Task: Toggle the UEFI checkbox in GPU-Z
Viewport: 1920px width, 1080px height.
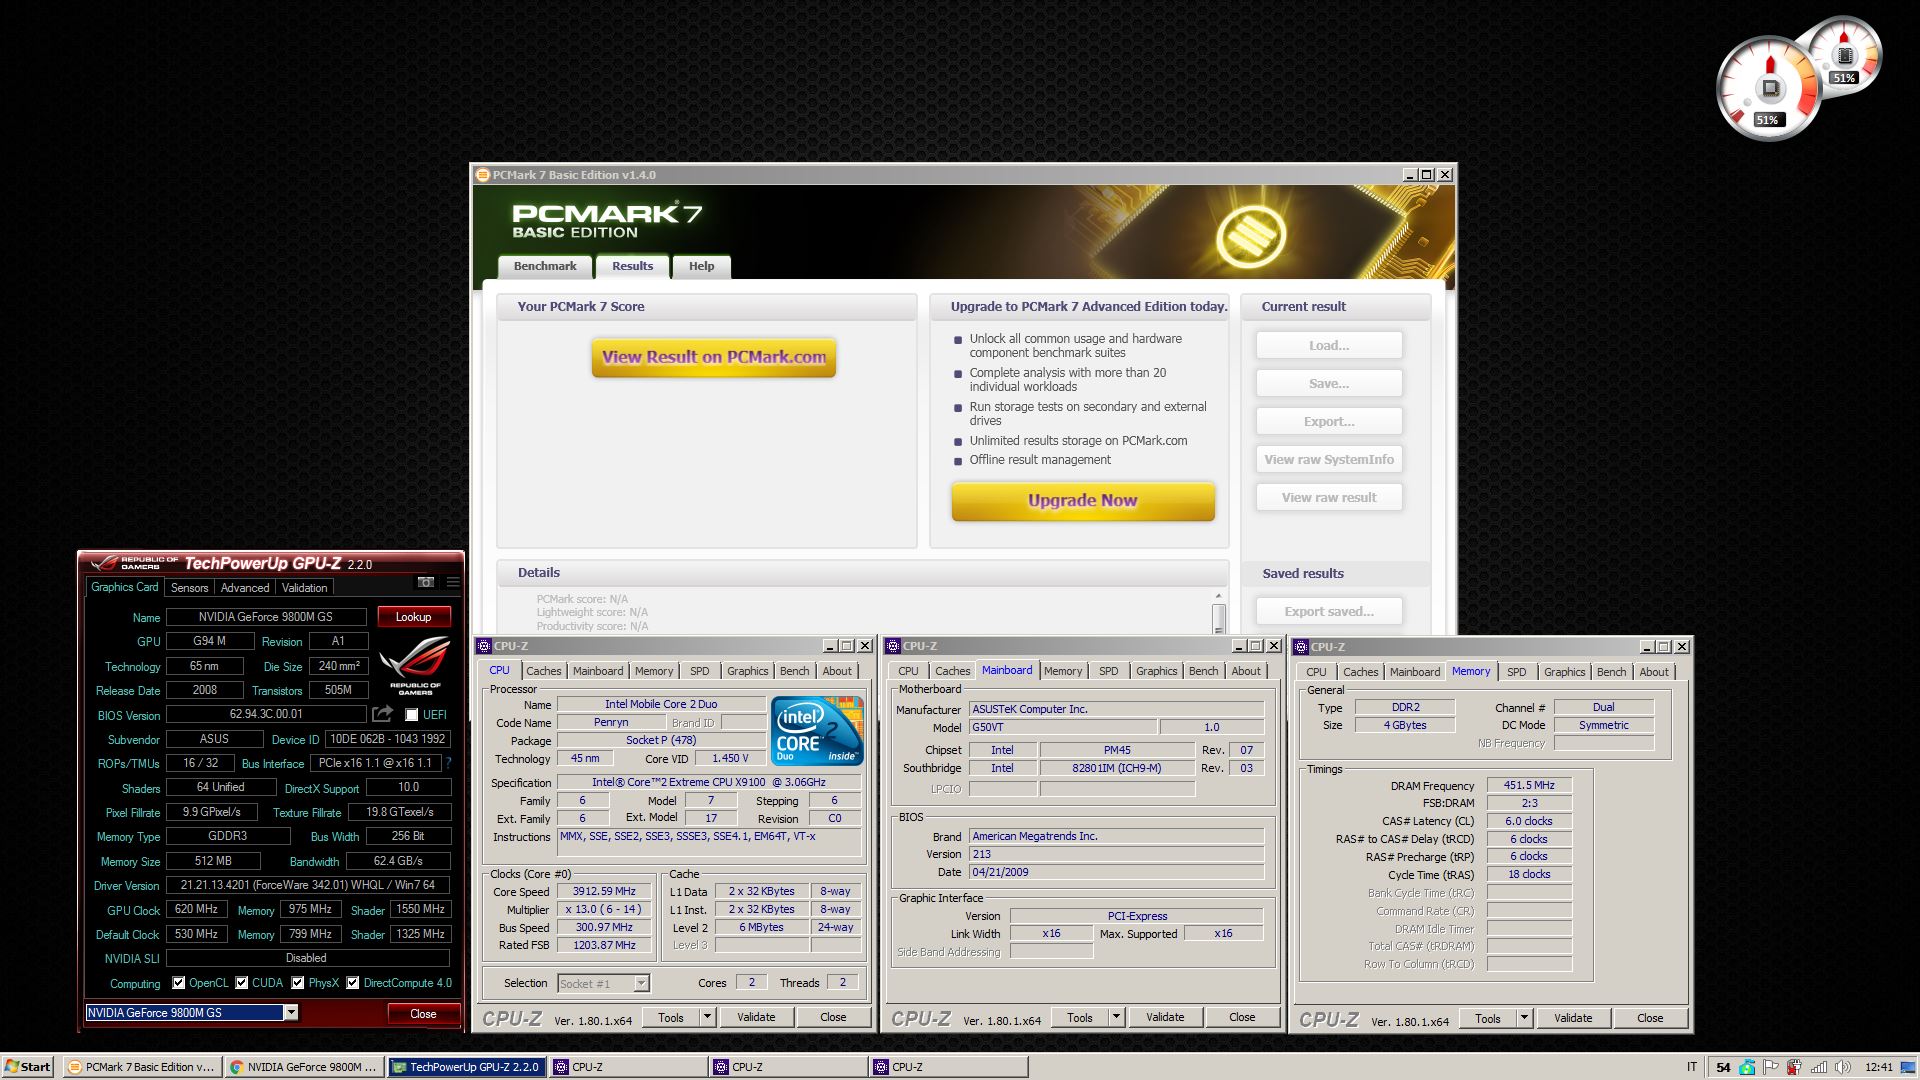Action: click(x=411, y=714)
